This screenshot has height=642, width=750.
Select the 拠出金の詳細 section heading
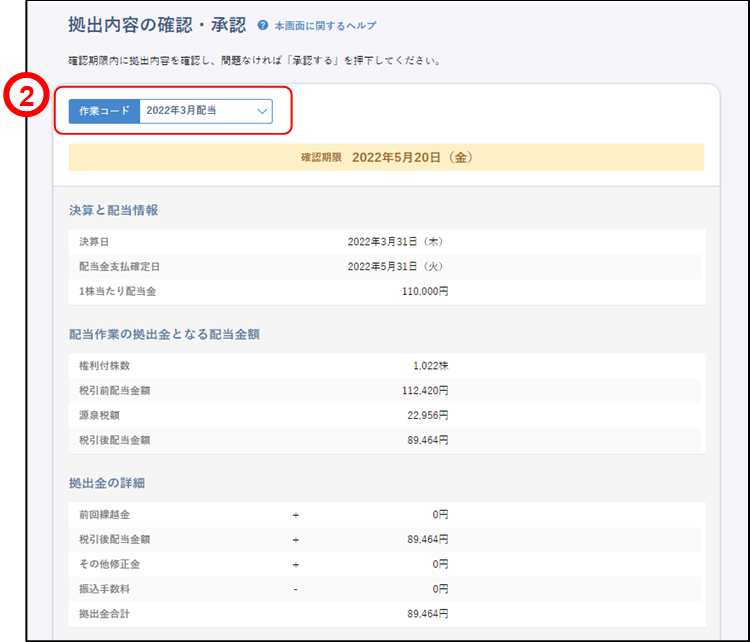point(107,484)
